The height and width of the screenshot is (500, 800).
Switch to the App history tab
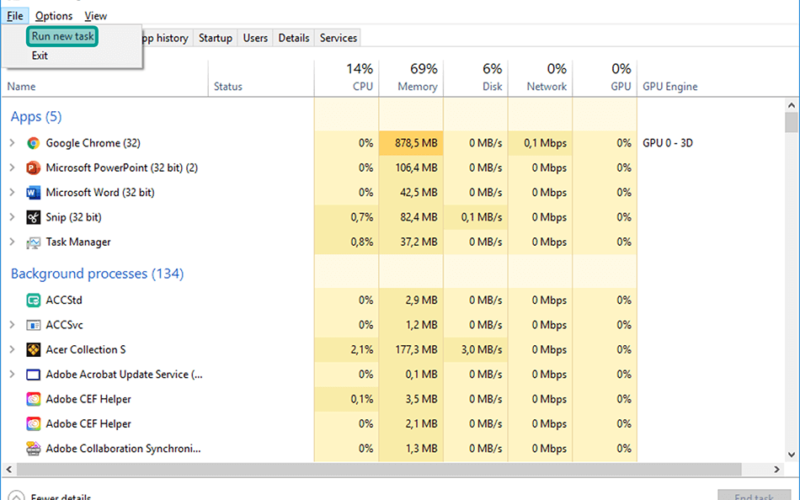click(x=165, y=38)
